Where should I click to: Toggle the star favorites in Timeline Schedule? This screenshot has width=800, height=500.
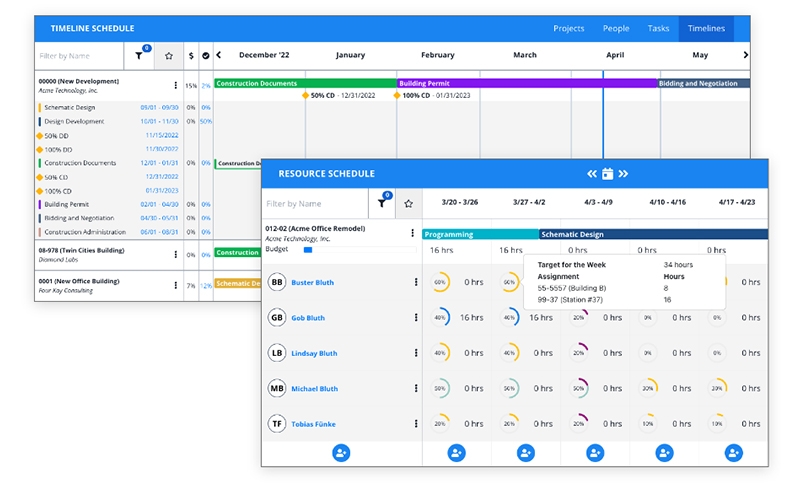click(168, 56)
